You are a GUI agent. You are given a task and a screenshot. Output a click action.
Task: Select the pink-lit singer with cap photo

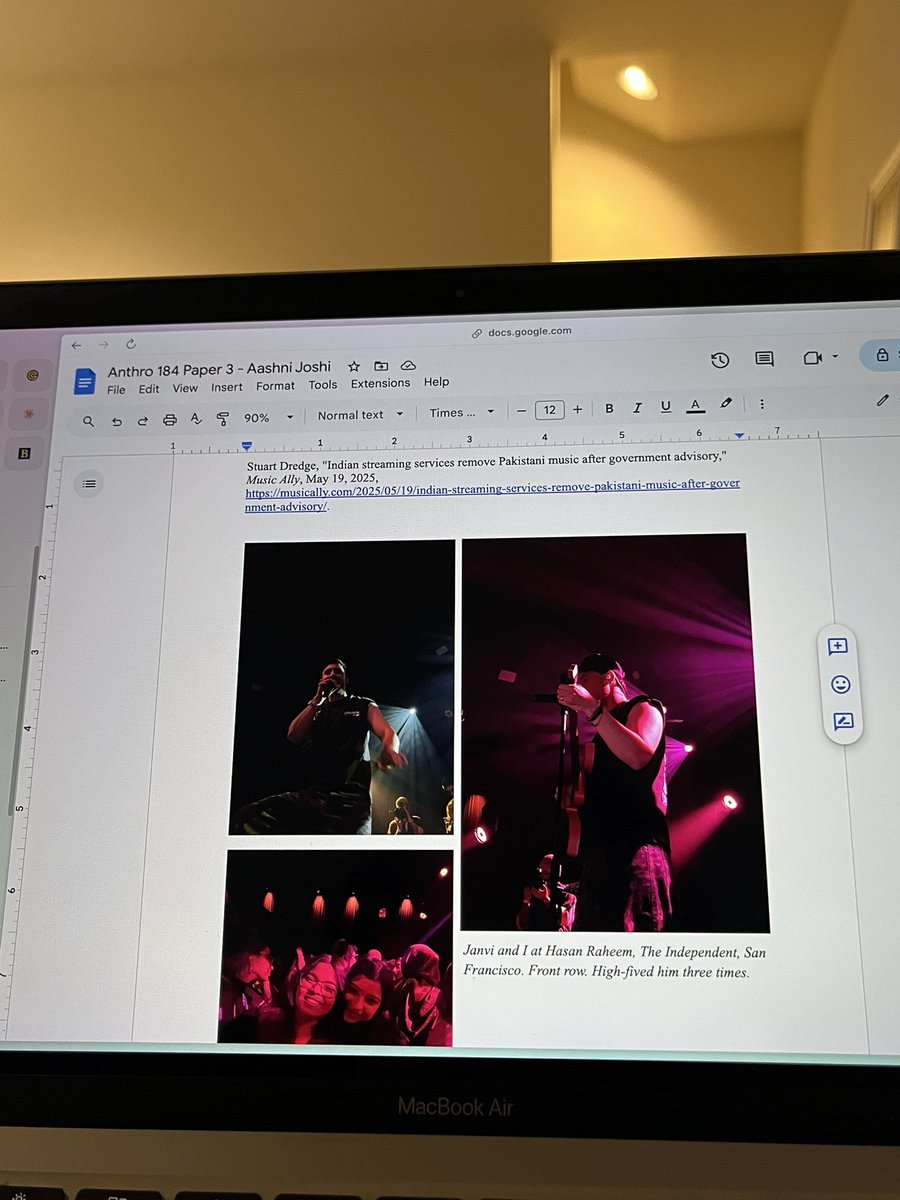pos(615,733)
